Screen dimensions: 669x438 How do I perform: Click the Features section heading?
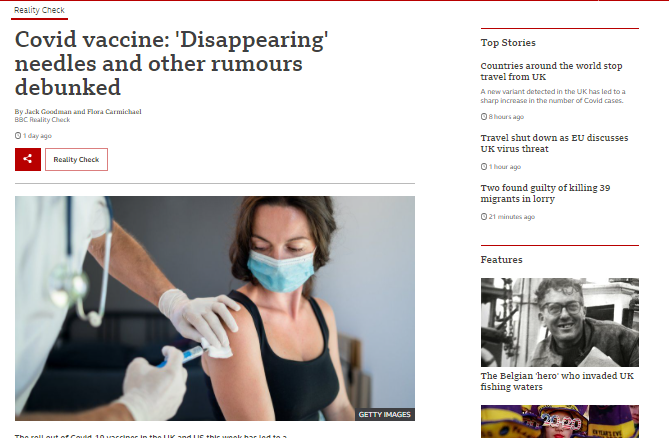pyautogui.click(x=501, y=260)
